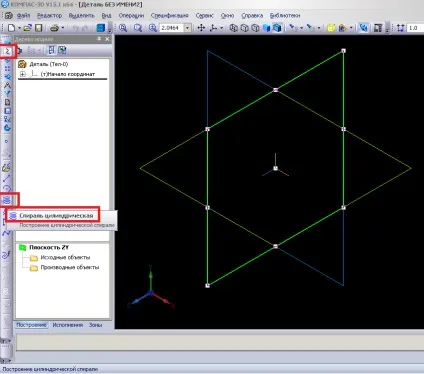Open the Исходные объекты folder
This screenshot has width=424, height=374.
(x=65, y=257)
